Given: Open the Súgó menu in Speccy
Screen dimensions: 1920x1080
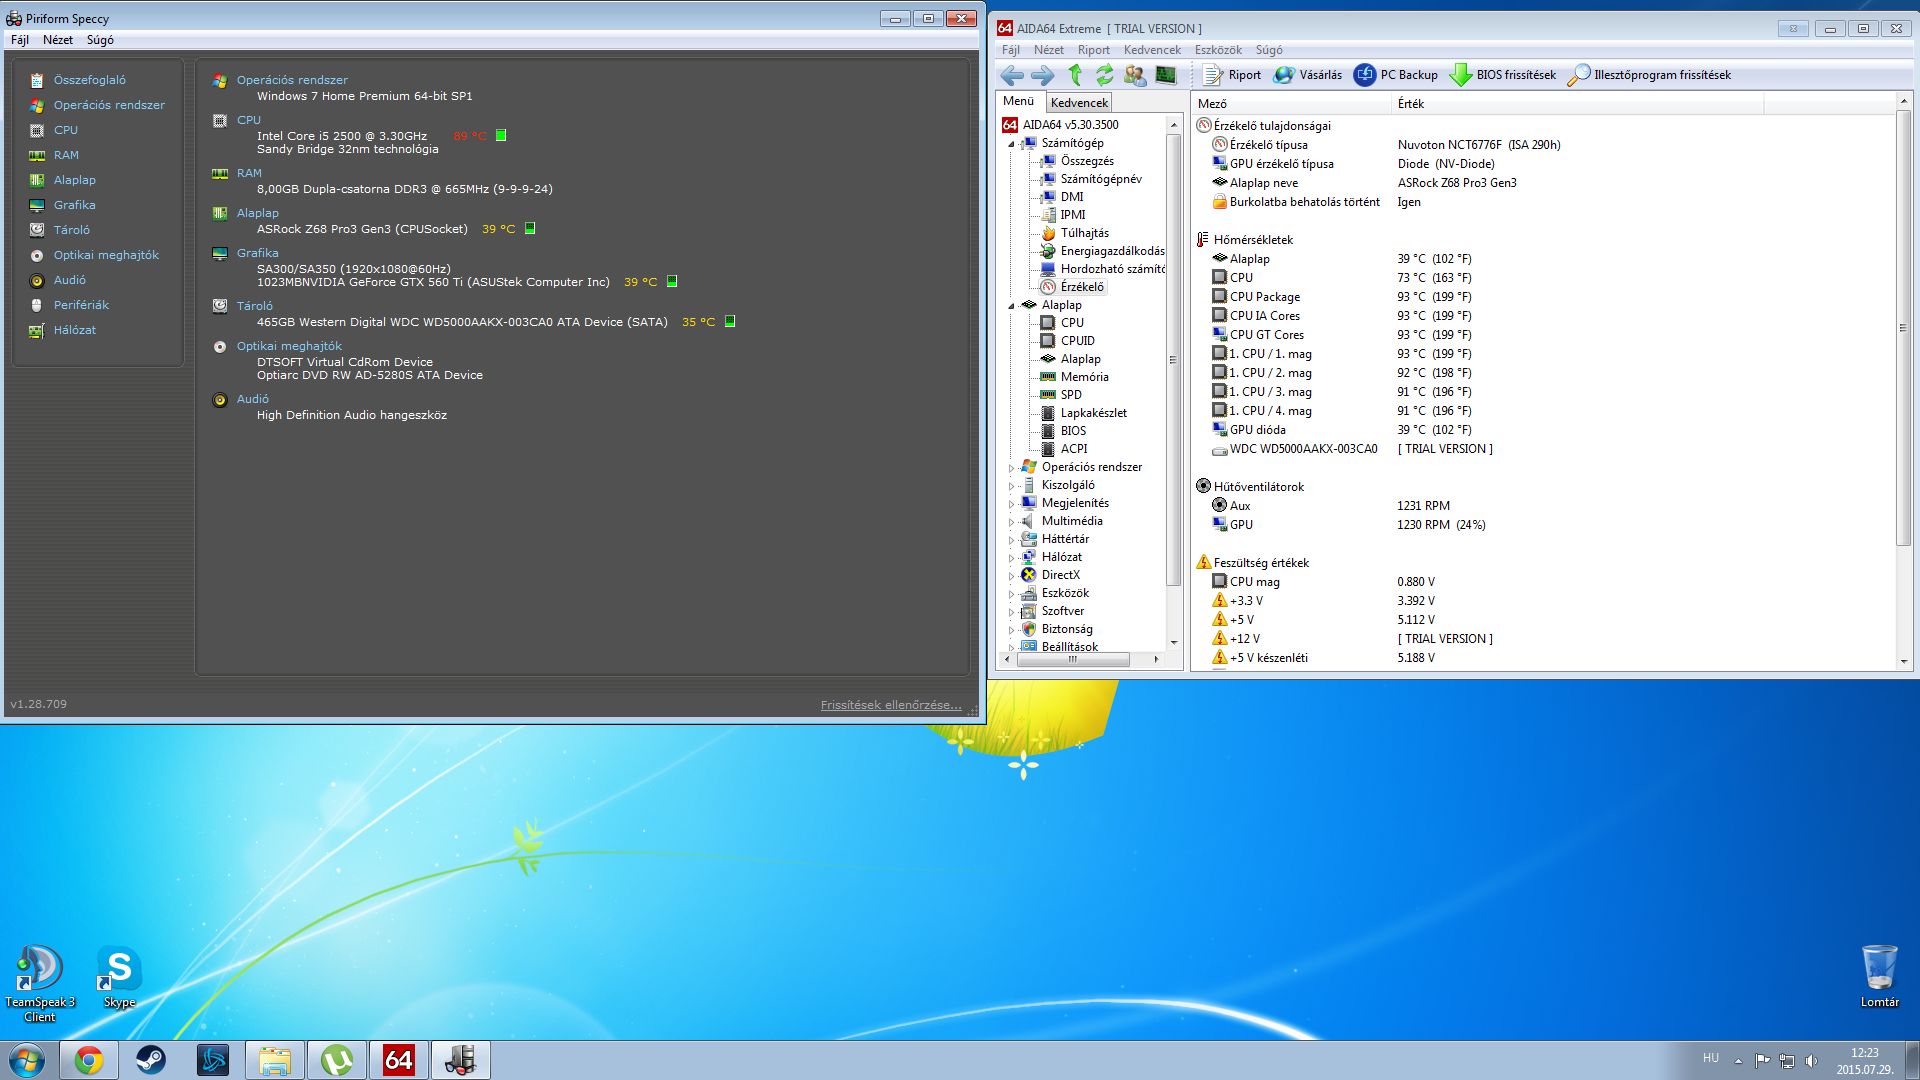Looking at the screenshot, I should (x=100, y=40).
